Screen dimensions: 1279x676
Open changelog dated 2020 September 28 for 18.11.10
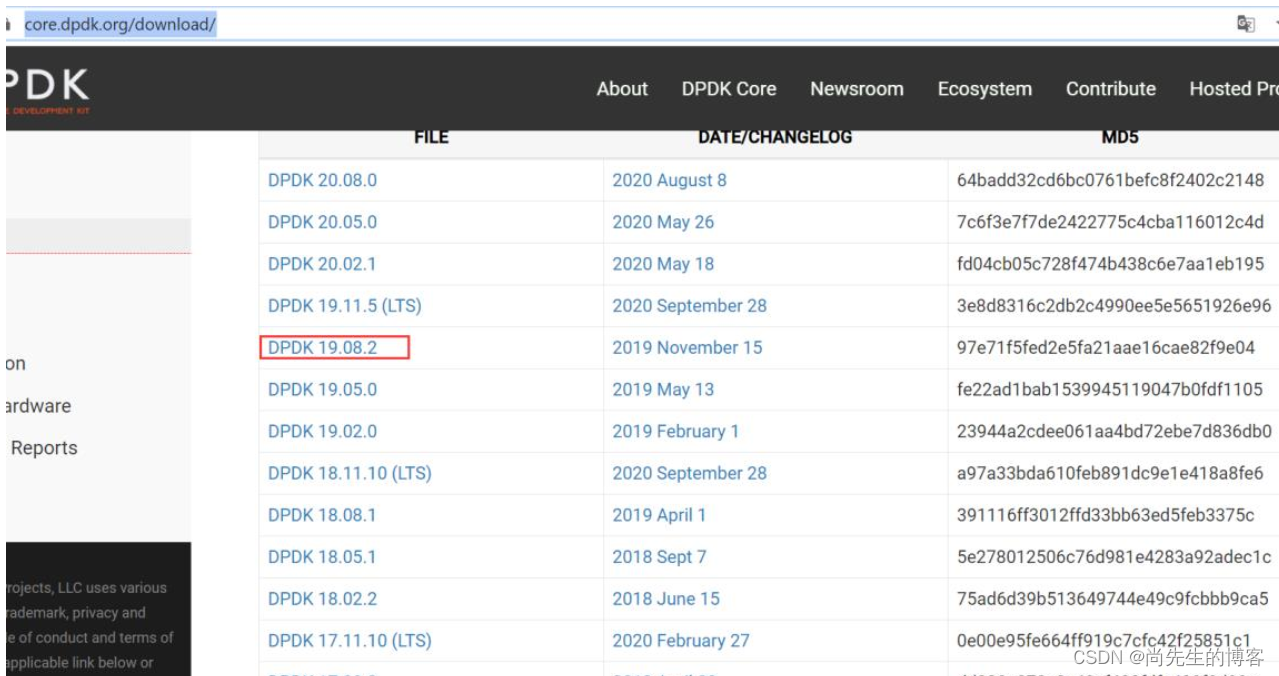[x=689, y=473]
